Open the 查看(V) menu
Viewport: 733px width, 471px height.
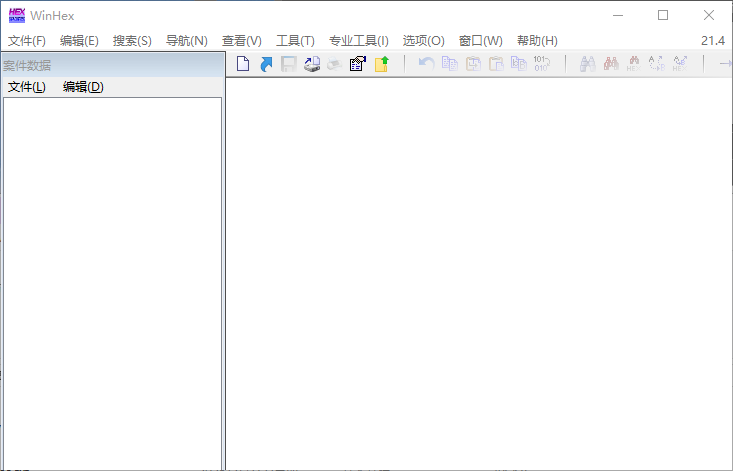coord(242,41)
